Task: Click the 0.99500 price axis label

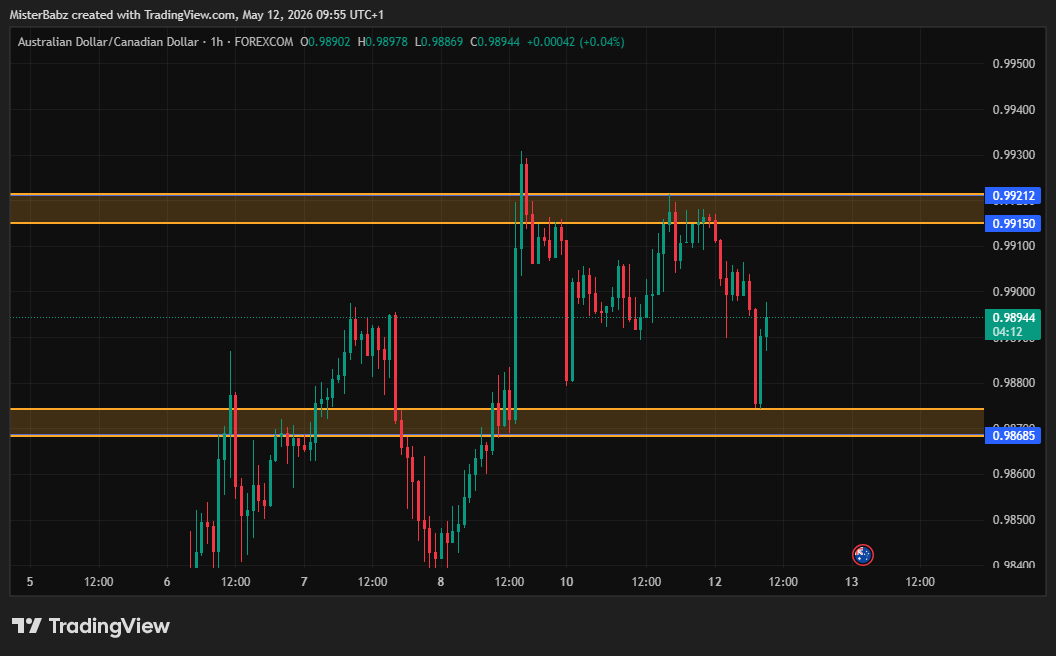Action: pos(1014,64)
